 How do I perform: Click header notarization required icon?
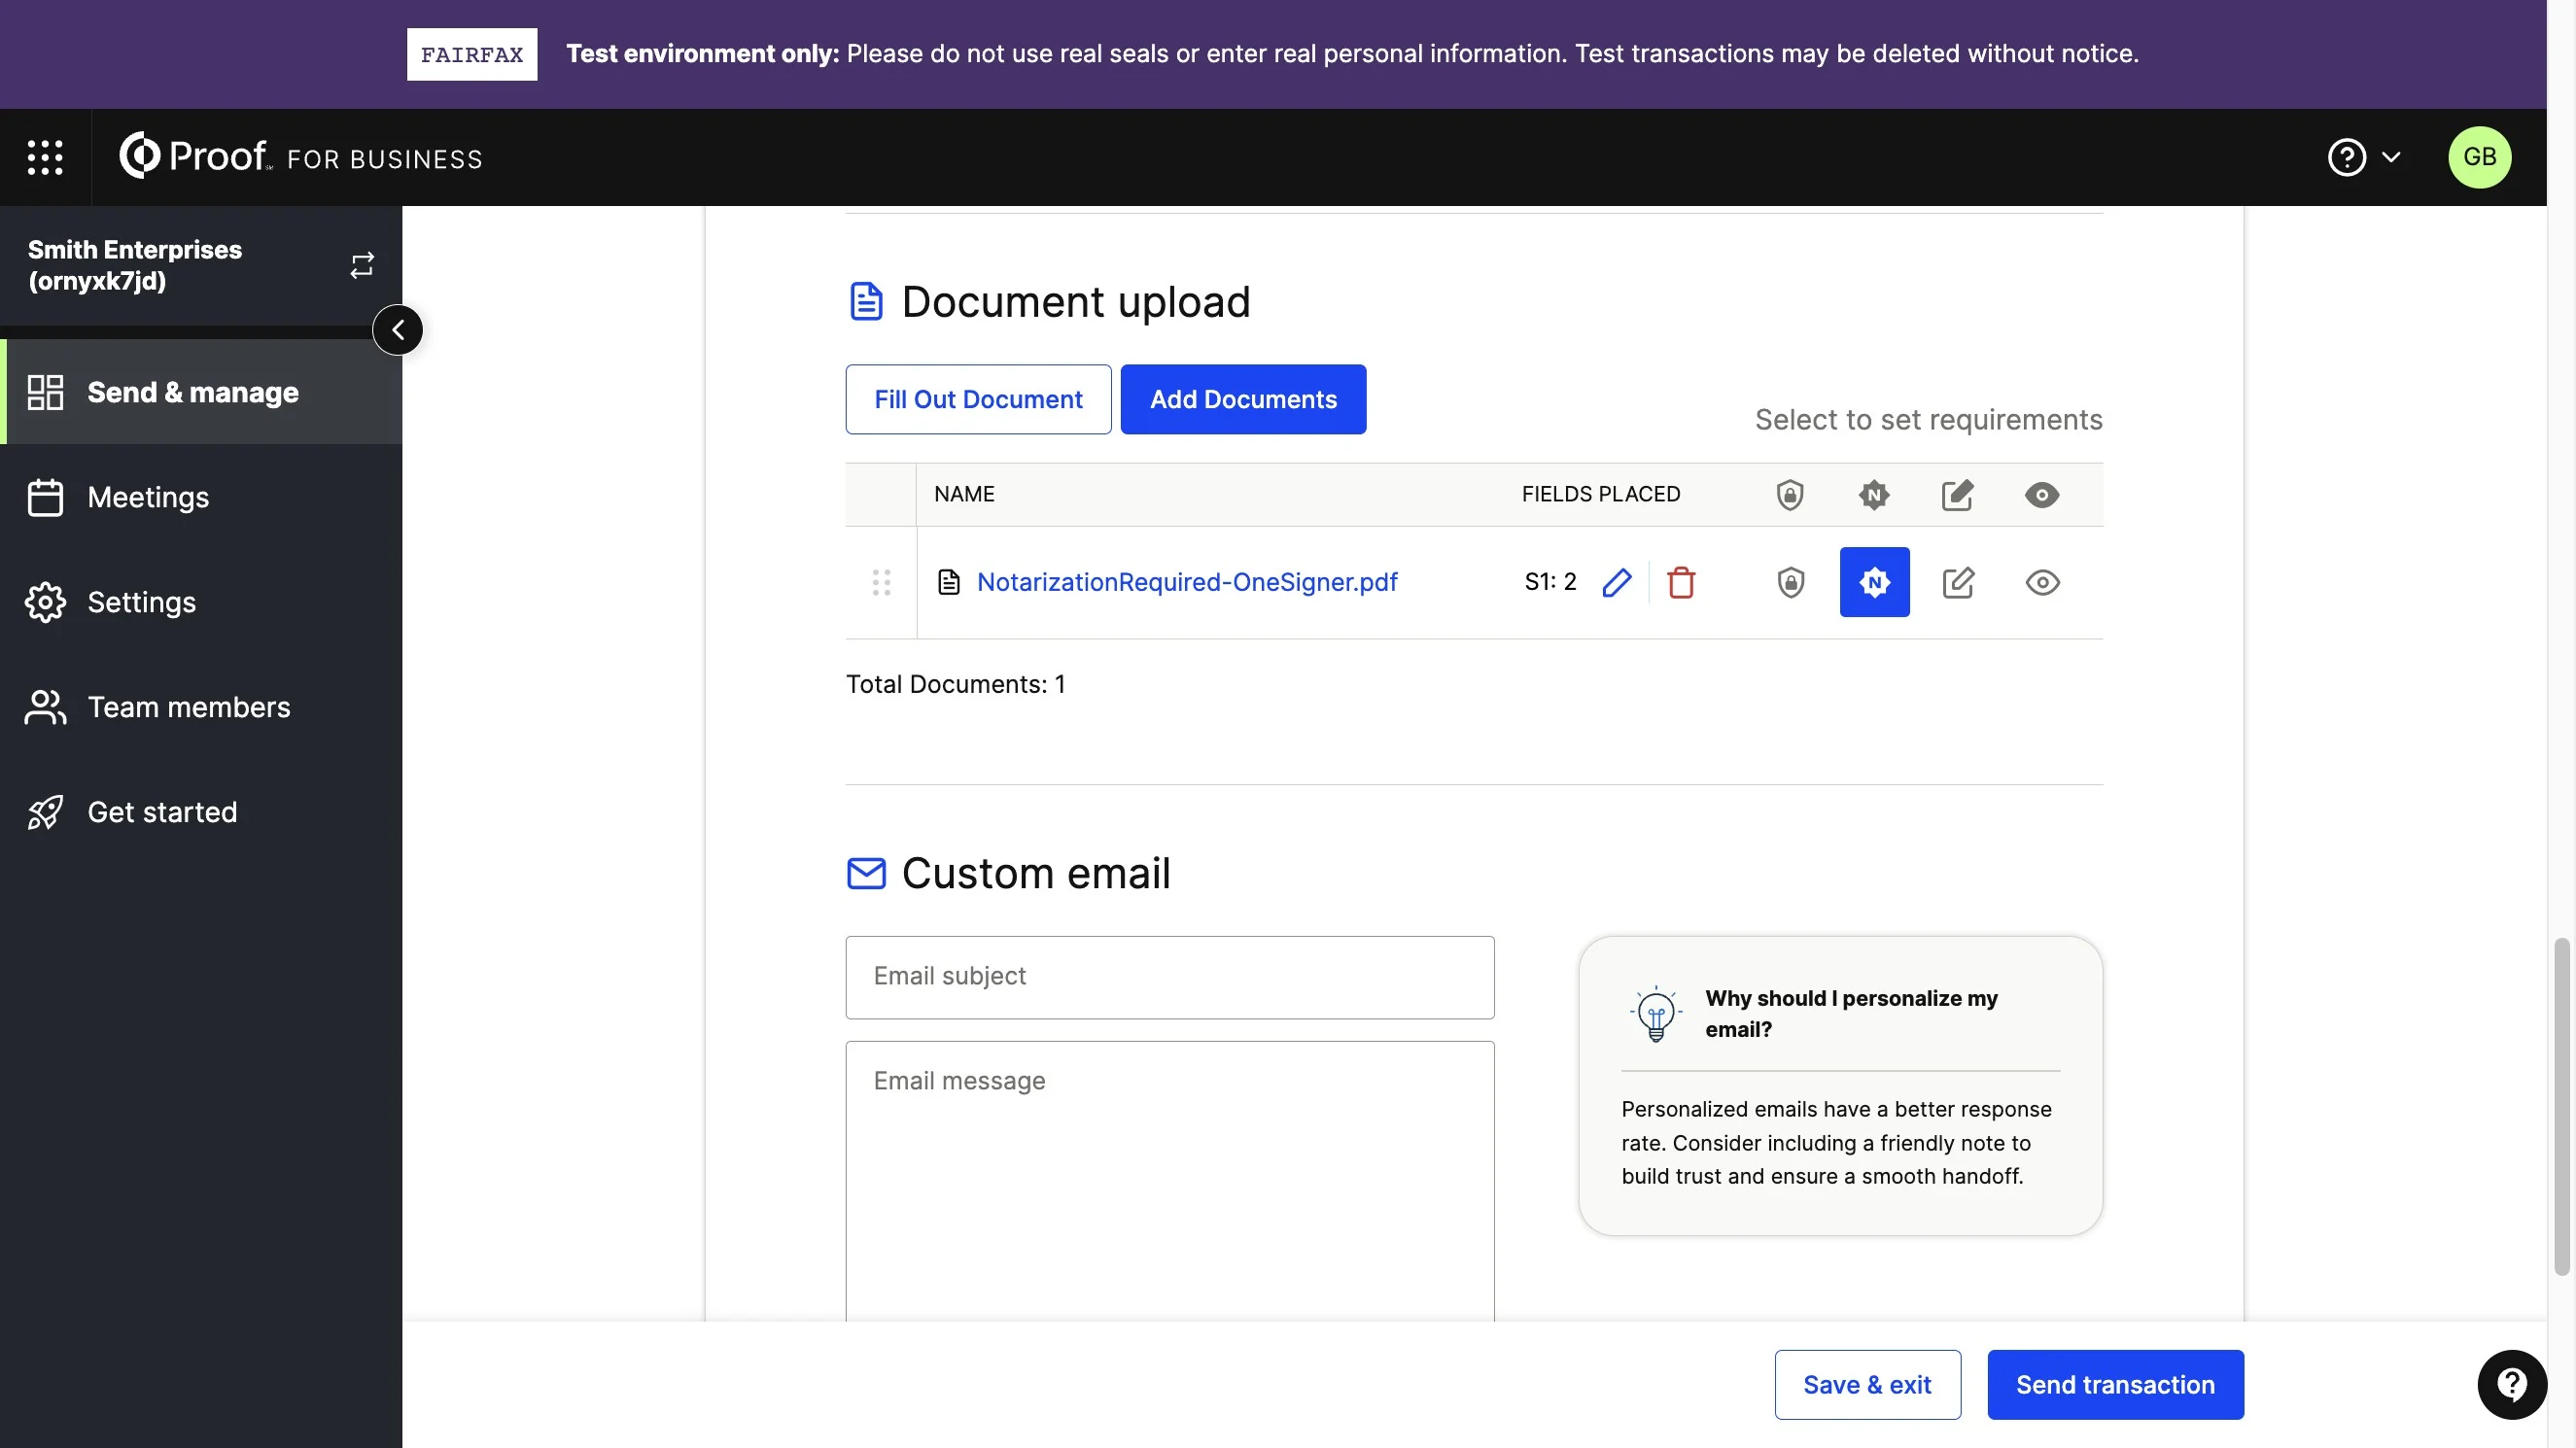coord(1874,495)
